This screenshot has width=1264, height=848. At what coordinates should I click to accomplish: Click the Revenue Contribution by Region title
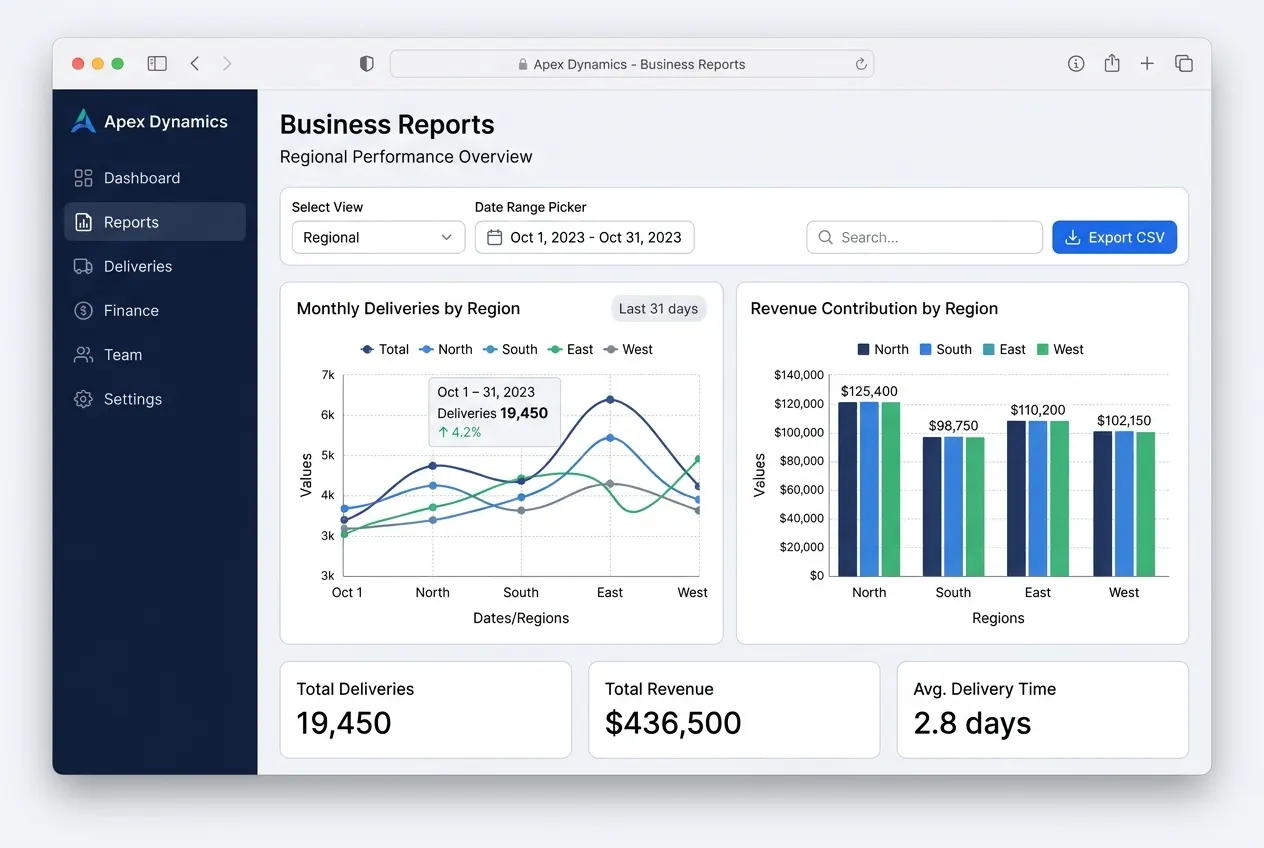874,308
